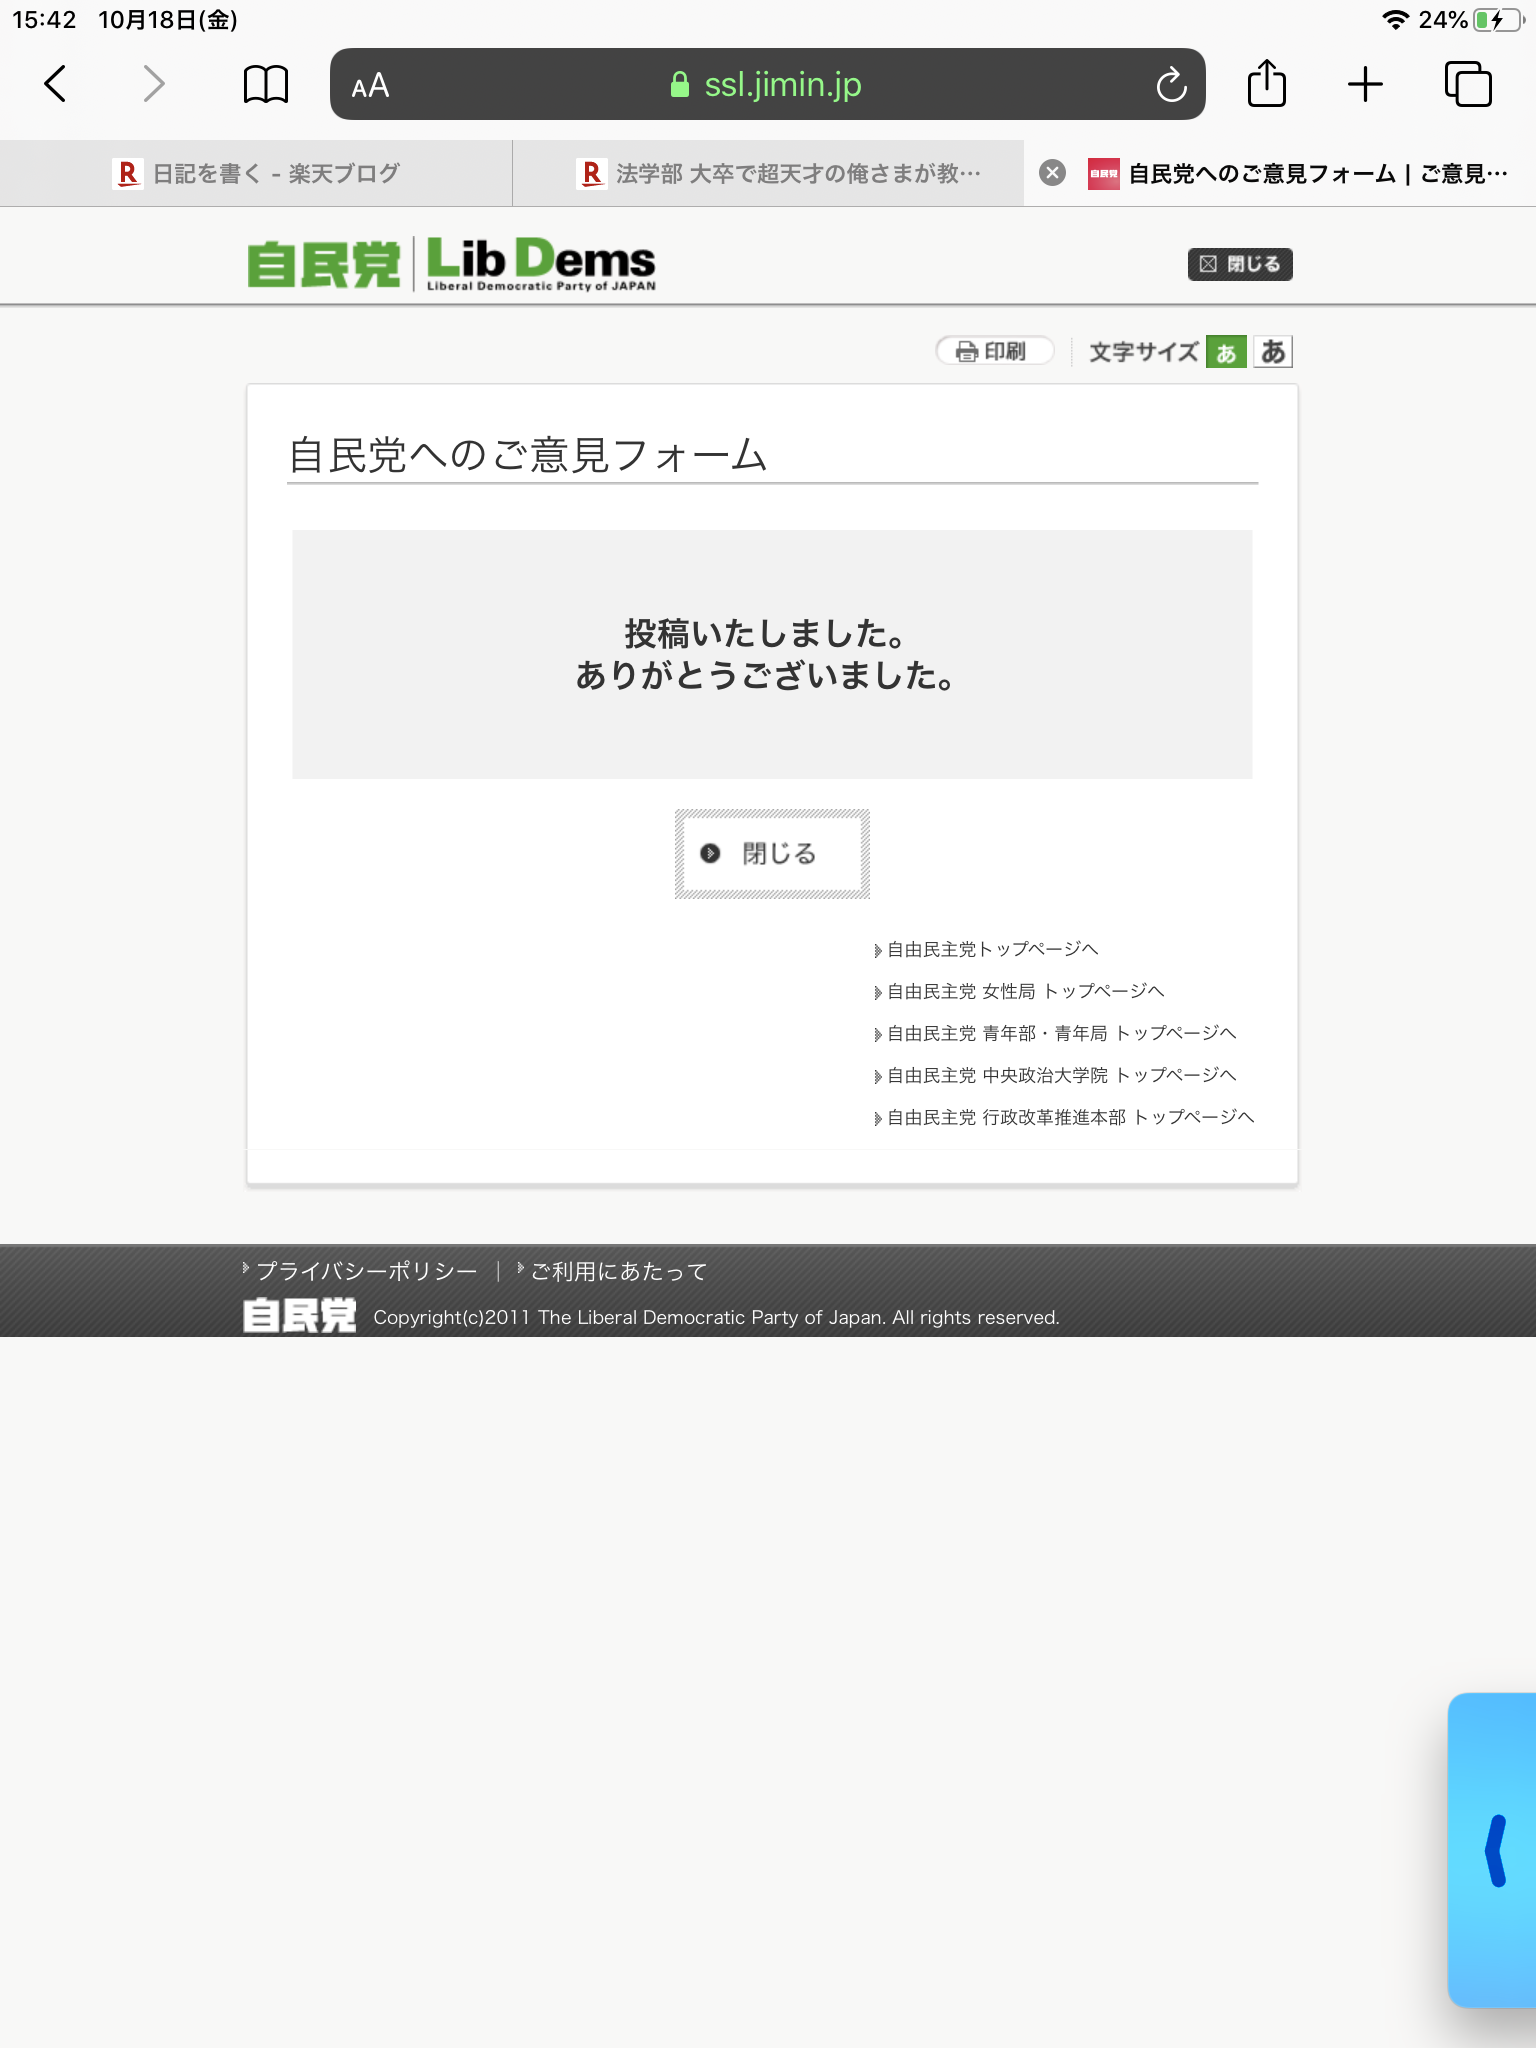Screen dimensions: 1536x2048
Task: Click the header 閉じる button
Action: coord(1240,264)
